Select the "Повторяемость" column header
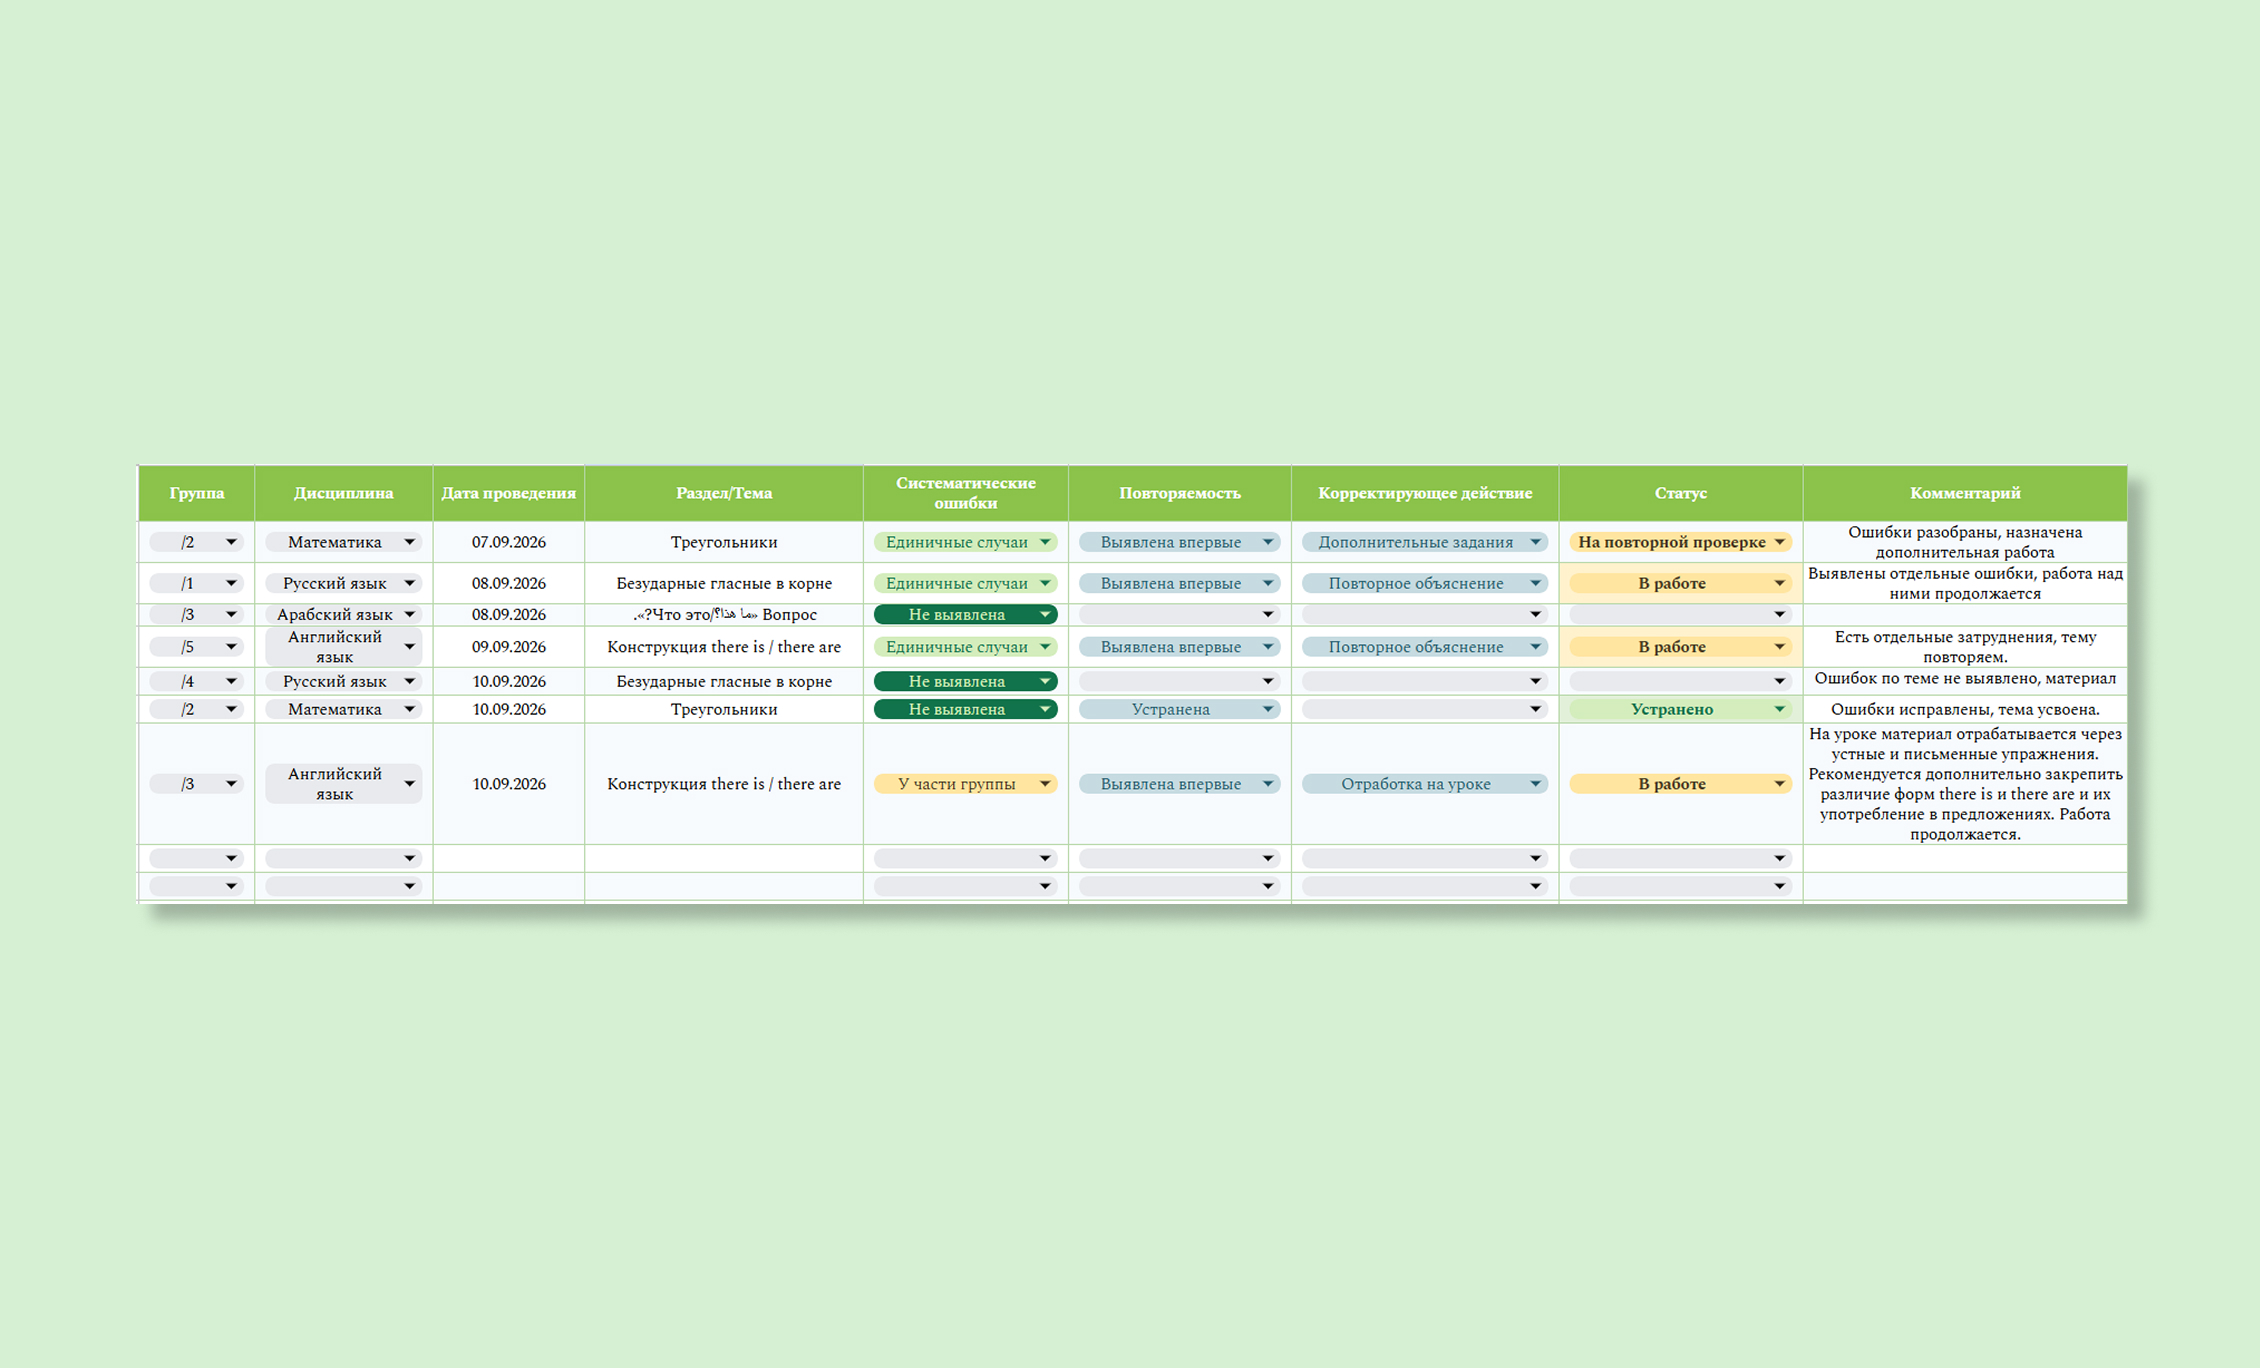This screenshot has height=1368, width=2260. pos(1179,493)
